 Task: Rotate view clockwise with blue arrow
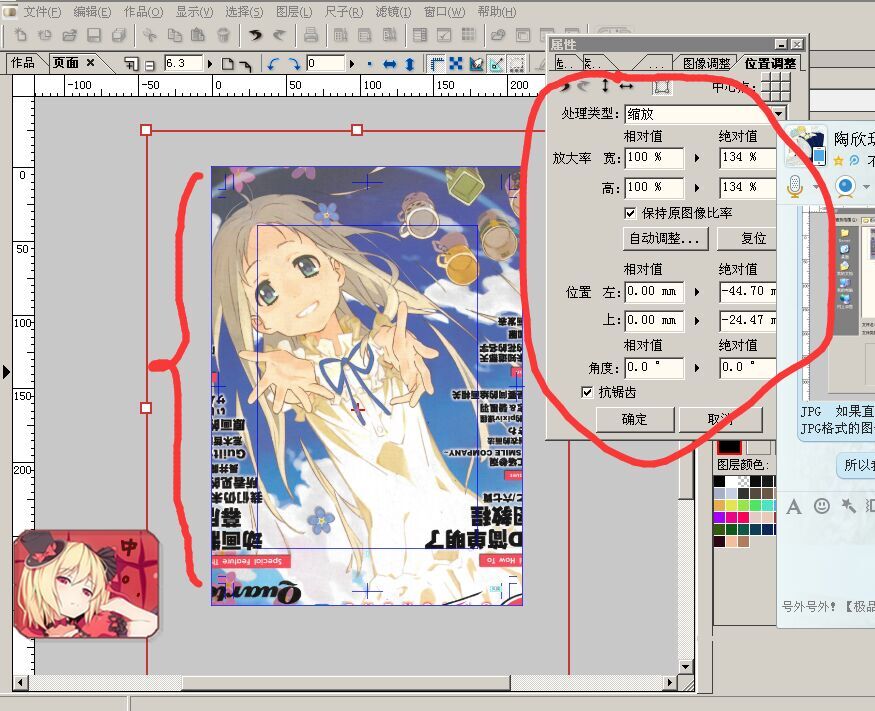[294, 64]
